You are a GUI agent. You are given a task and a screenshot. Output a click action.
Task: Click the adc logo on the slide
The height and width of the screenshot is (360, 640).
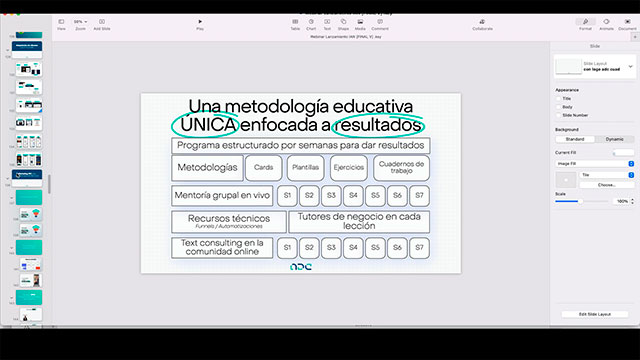301,267
